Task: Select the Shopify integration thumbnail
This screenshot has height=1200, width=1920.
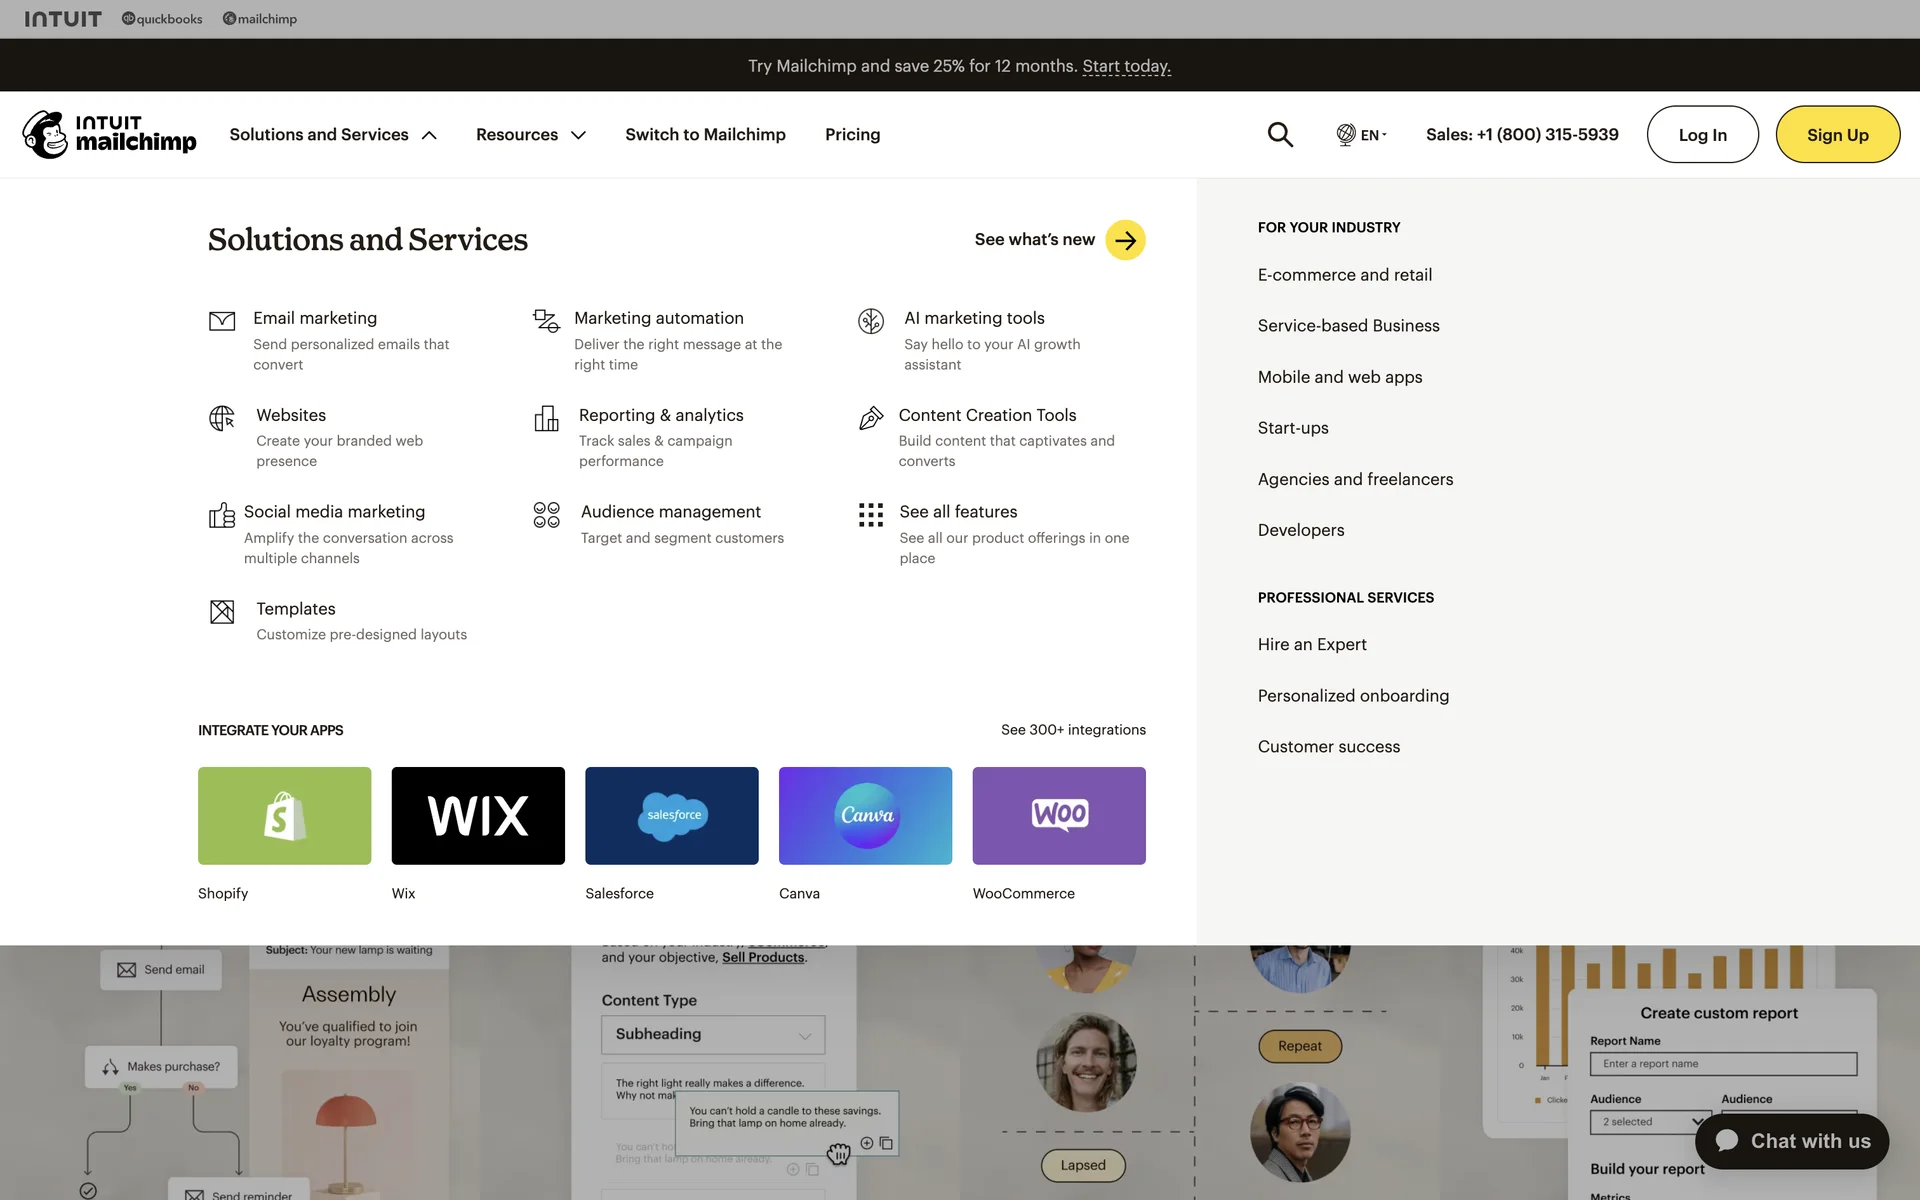Action: [284, 816]
